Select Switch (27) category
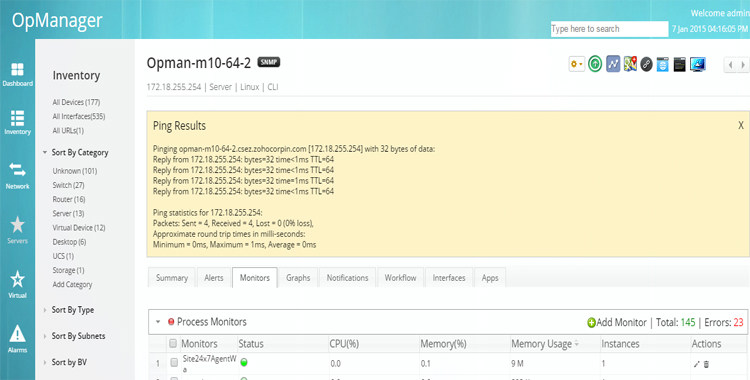750x380 pixels. pos(68,185)
